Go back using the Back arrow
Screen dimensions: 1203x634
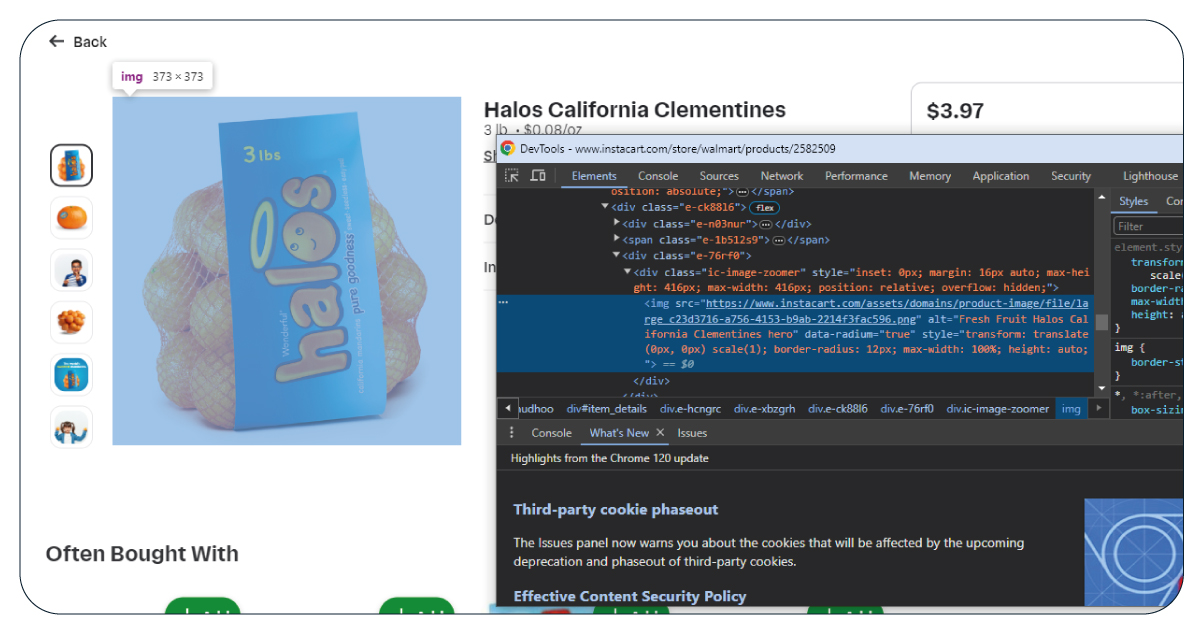coord(56,41)
